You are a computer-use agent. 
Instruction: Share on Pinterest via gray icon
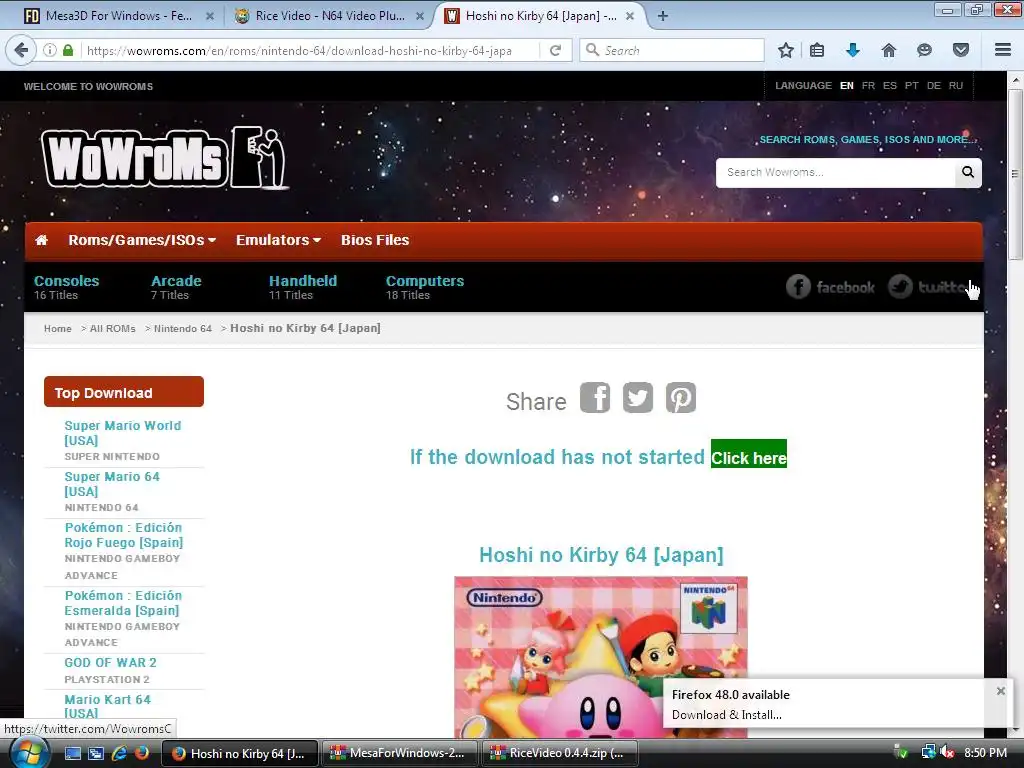click(681, 398)
